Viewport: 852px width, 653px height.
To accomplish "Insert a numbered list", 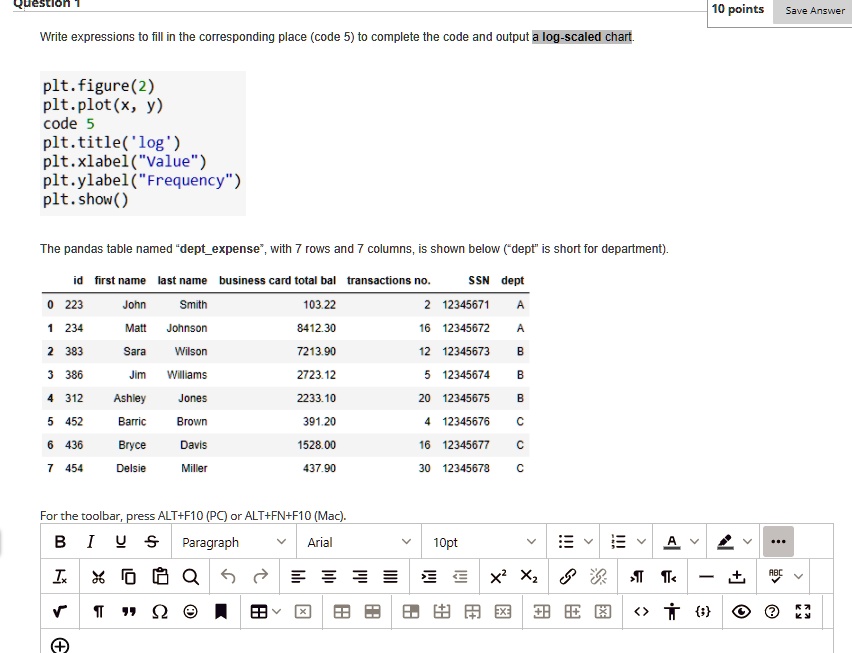I will point(618,542).
